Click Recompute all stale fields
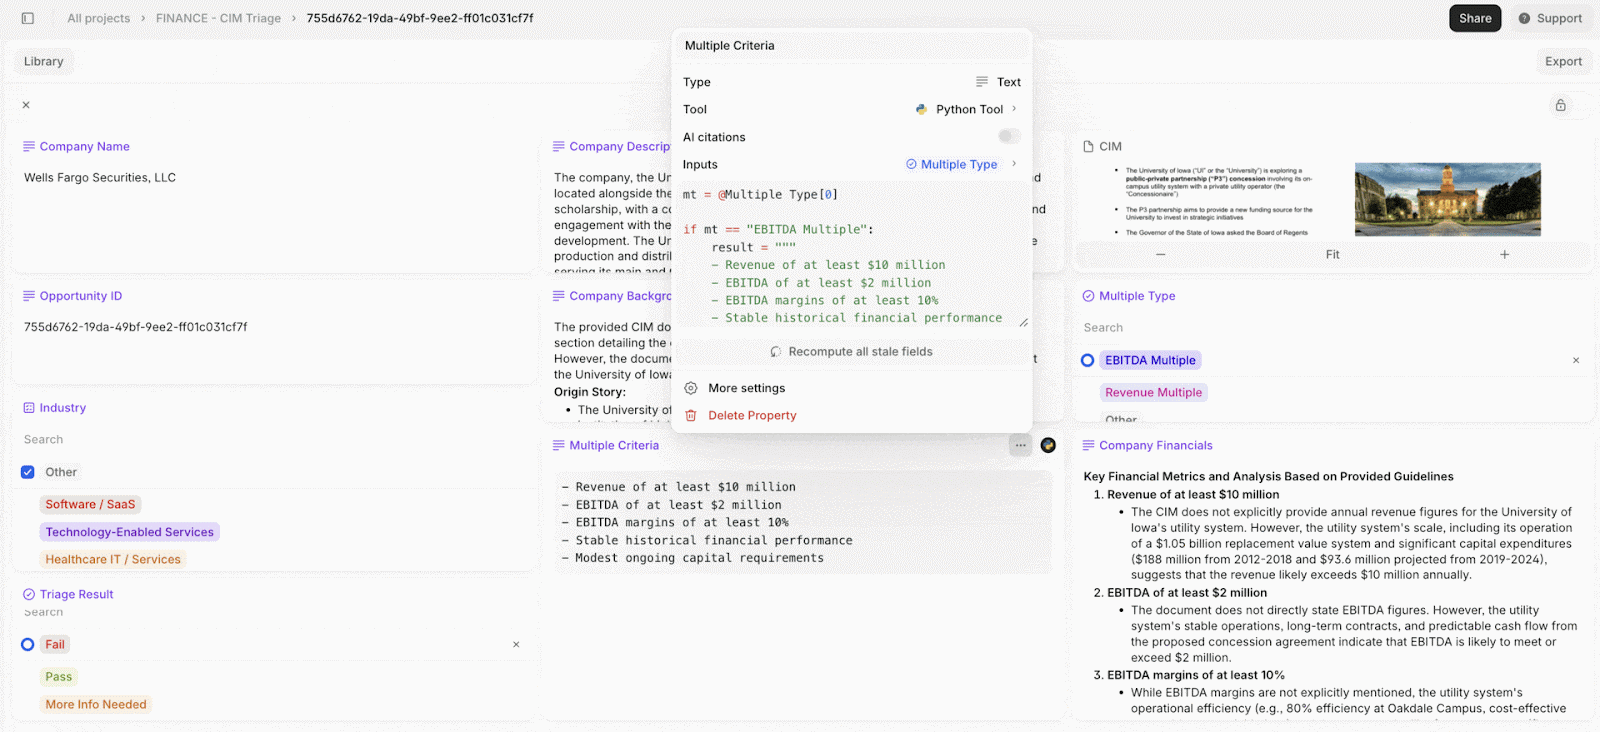The width and height of the screenshot is (1600, 732). tap(852, 352)
